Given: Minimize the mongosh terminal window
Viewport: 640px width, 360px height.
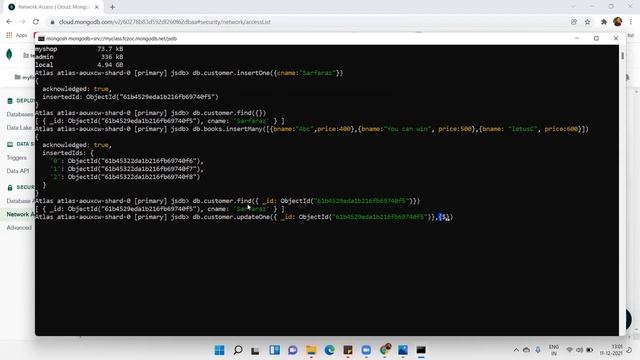Looking at the screenshot, I should click(577, 38).
